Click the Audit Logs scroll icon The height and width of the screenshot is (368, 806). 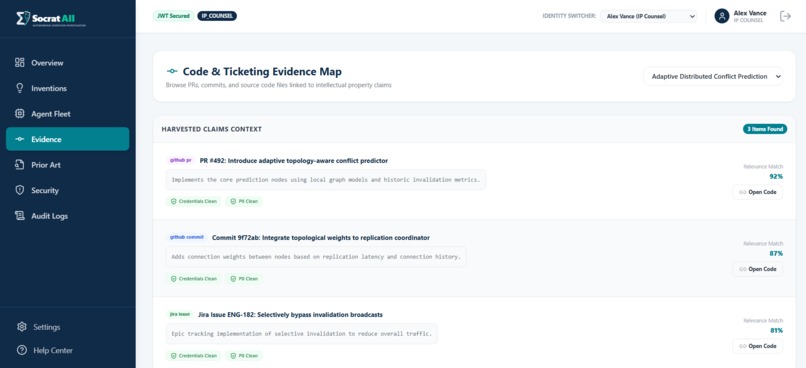(20, 216)
